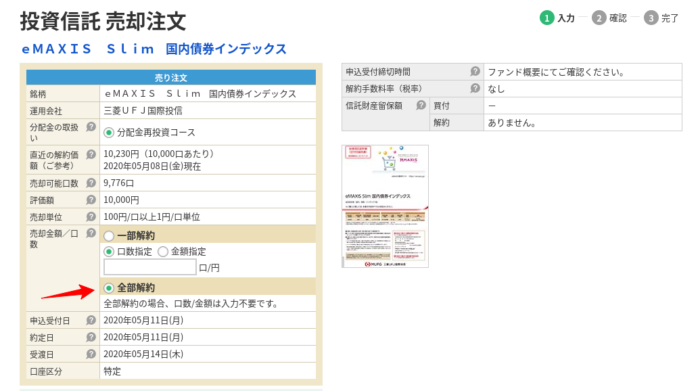Click step 3 完了 indicator
This screenshot has width=700, height=391.
pos(661,18)
